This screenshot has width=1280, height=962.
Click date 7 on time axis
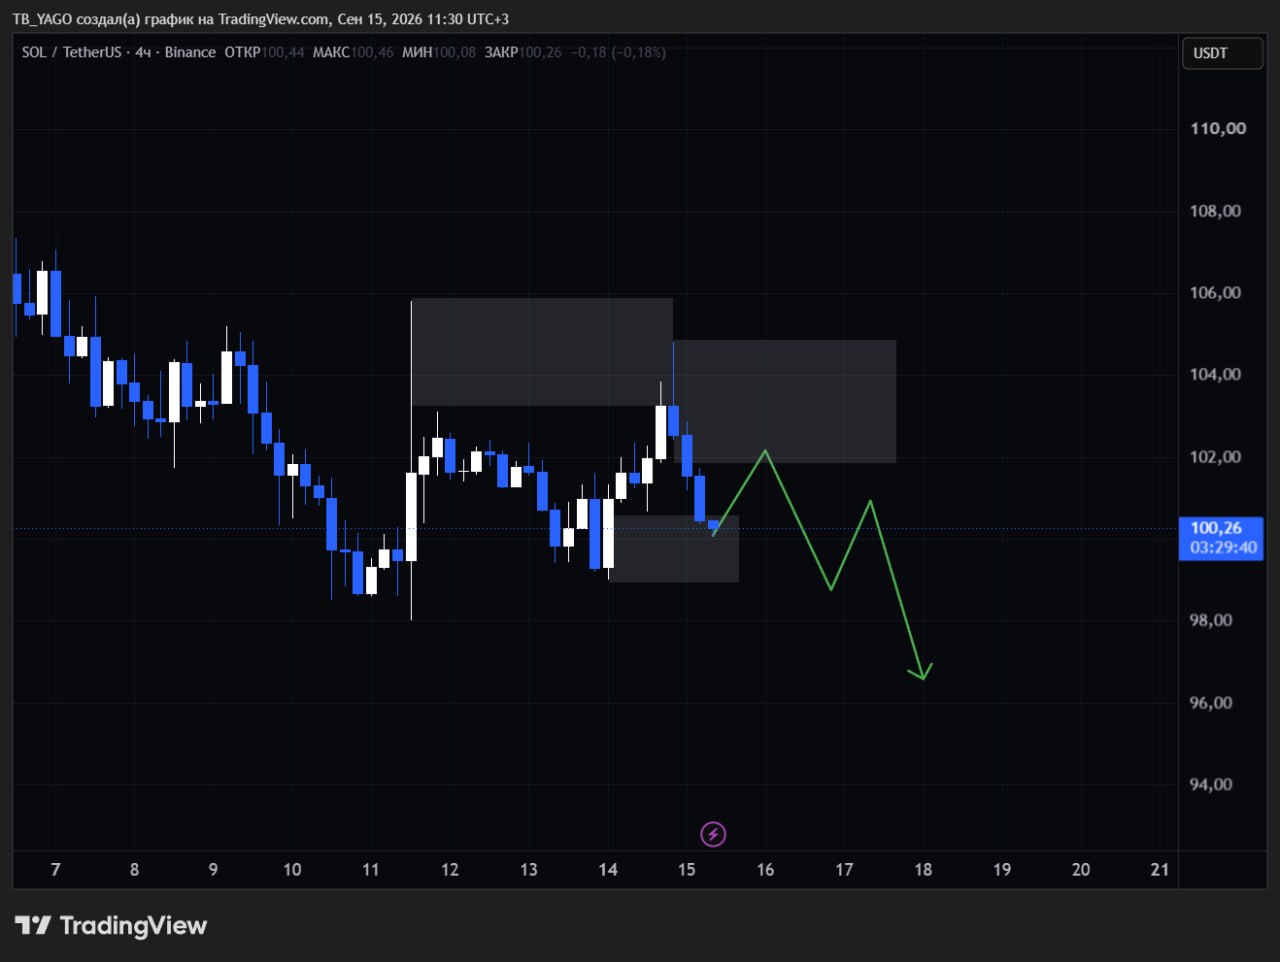56,870
